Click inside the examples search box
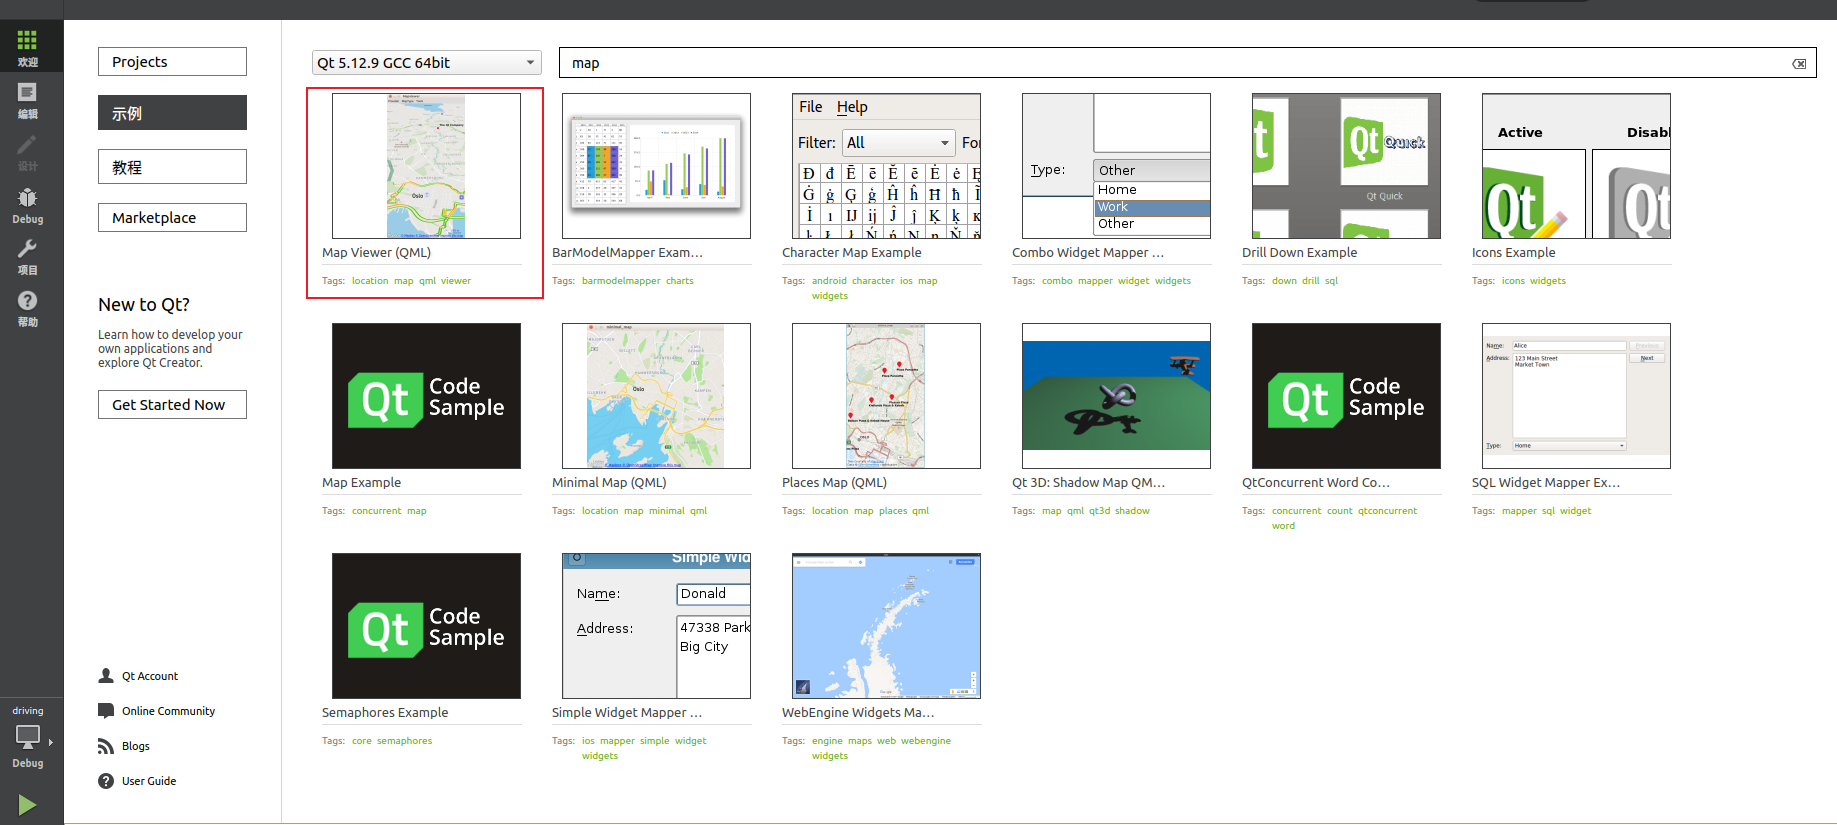 [1170, 63]
